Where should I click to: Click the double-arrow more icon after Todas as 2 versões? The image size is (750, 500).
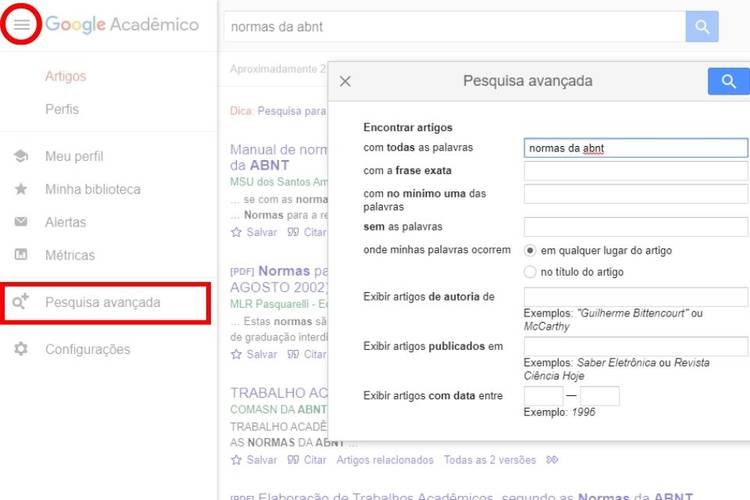[552, 460]
